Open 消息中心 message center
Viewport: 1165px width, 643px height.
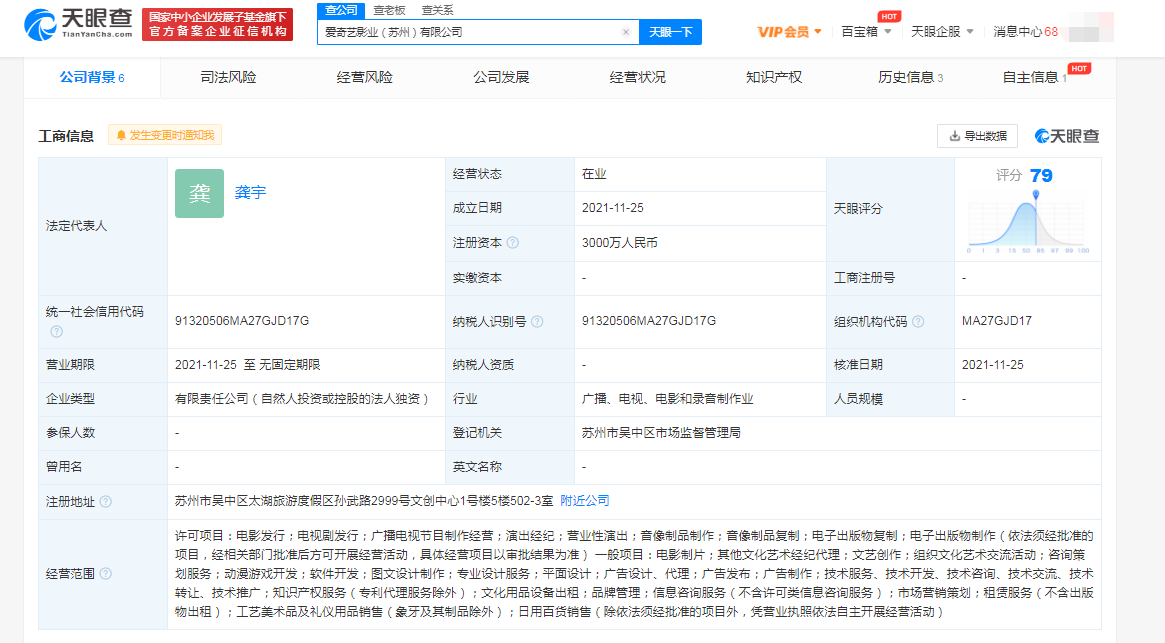click(1025, 32)
